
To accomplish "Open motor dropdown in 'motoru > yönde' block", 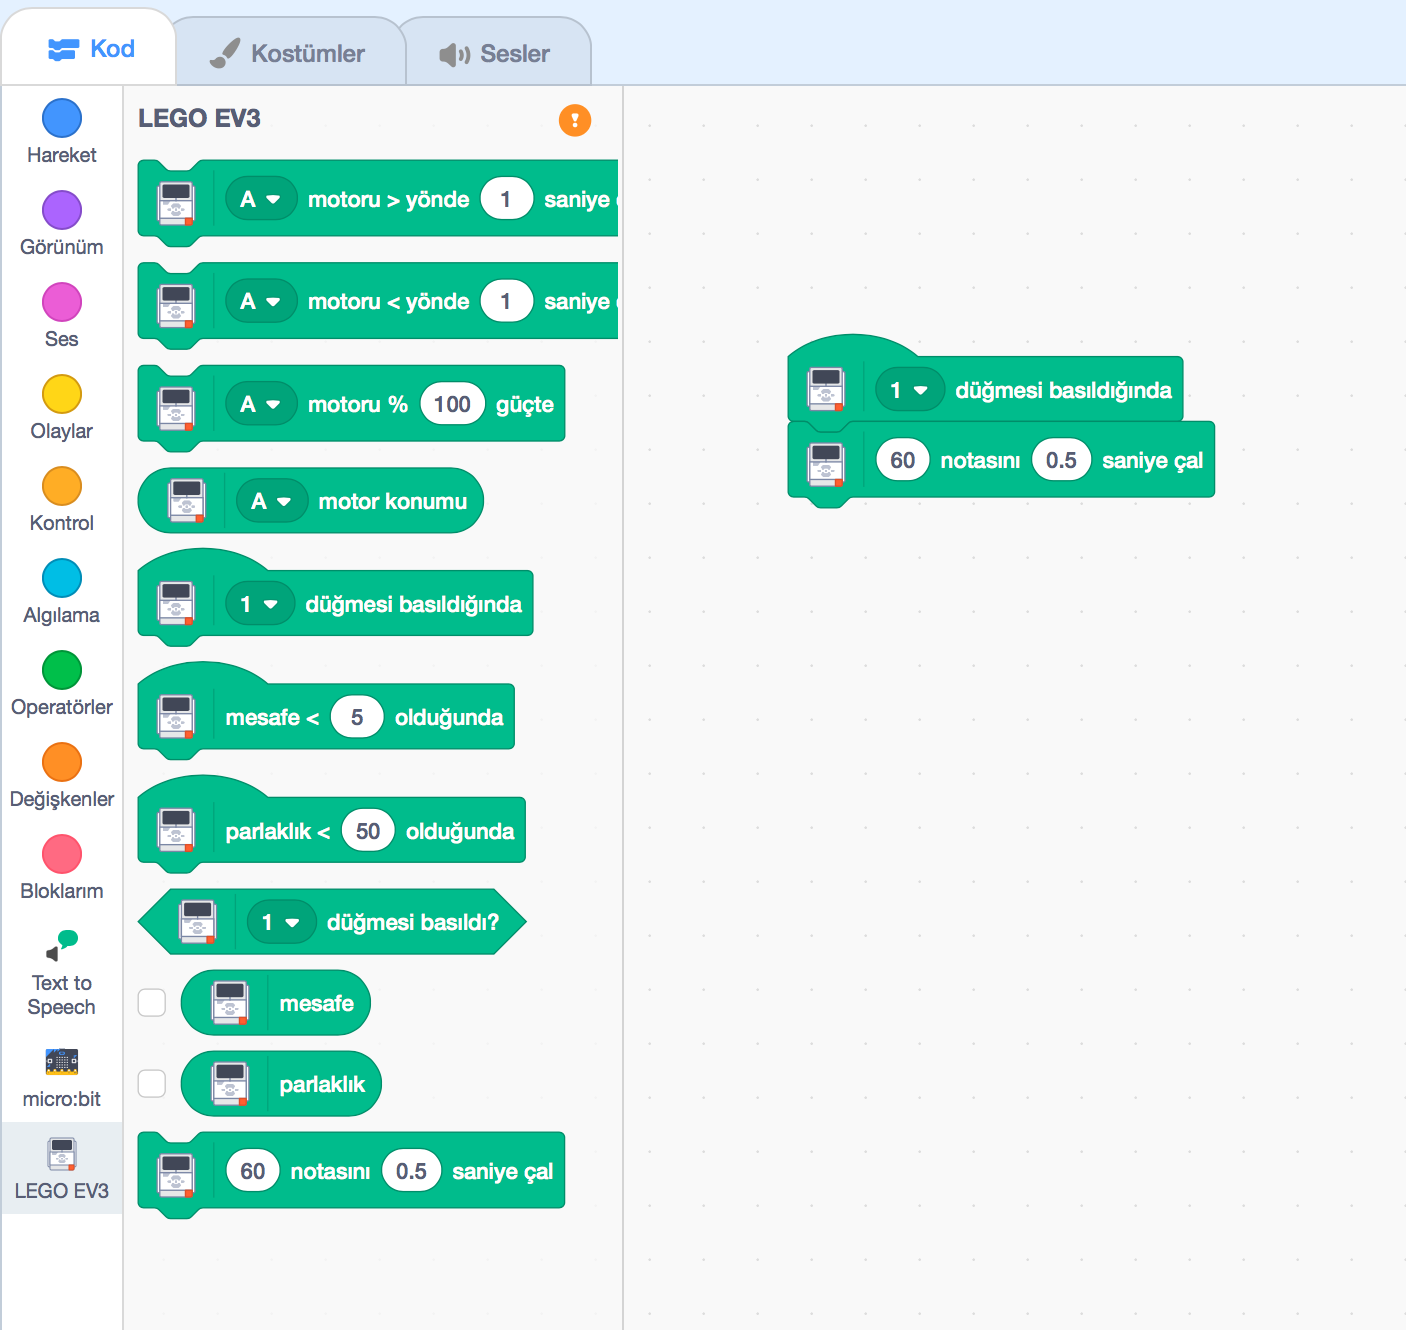I will point(260,199).
